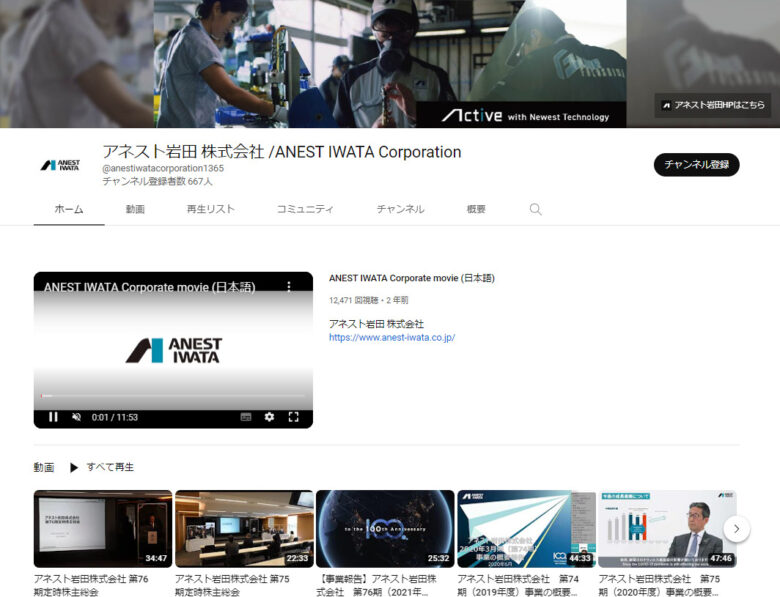
Task: Enter fullscreen mode in video player
Action: tap(293, 417)
